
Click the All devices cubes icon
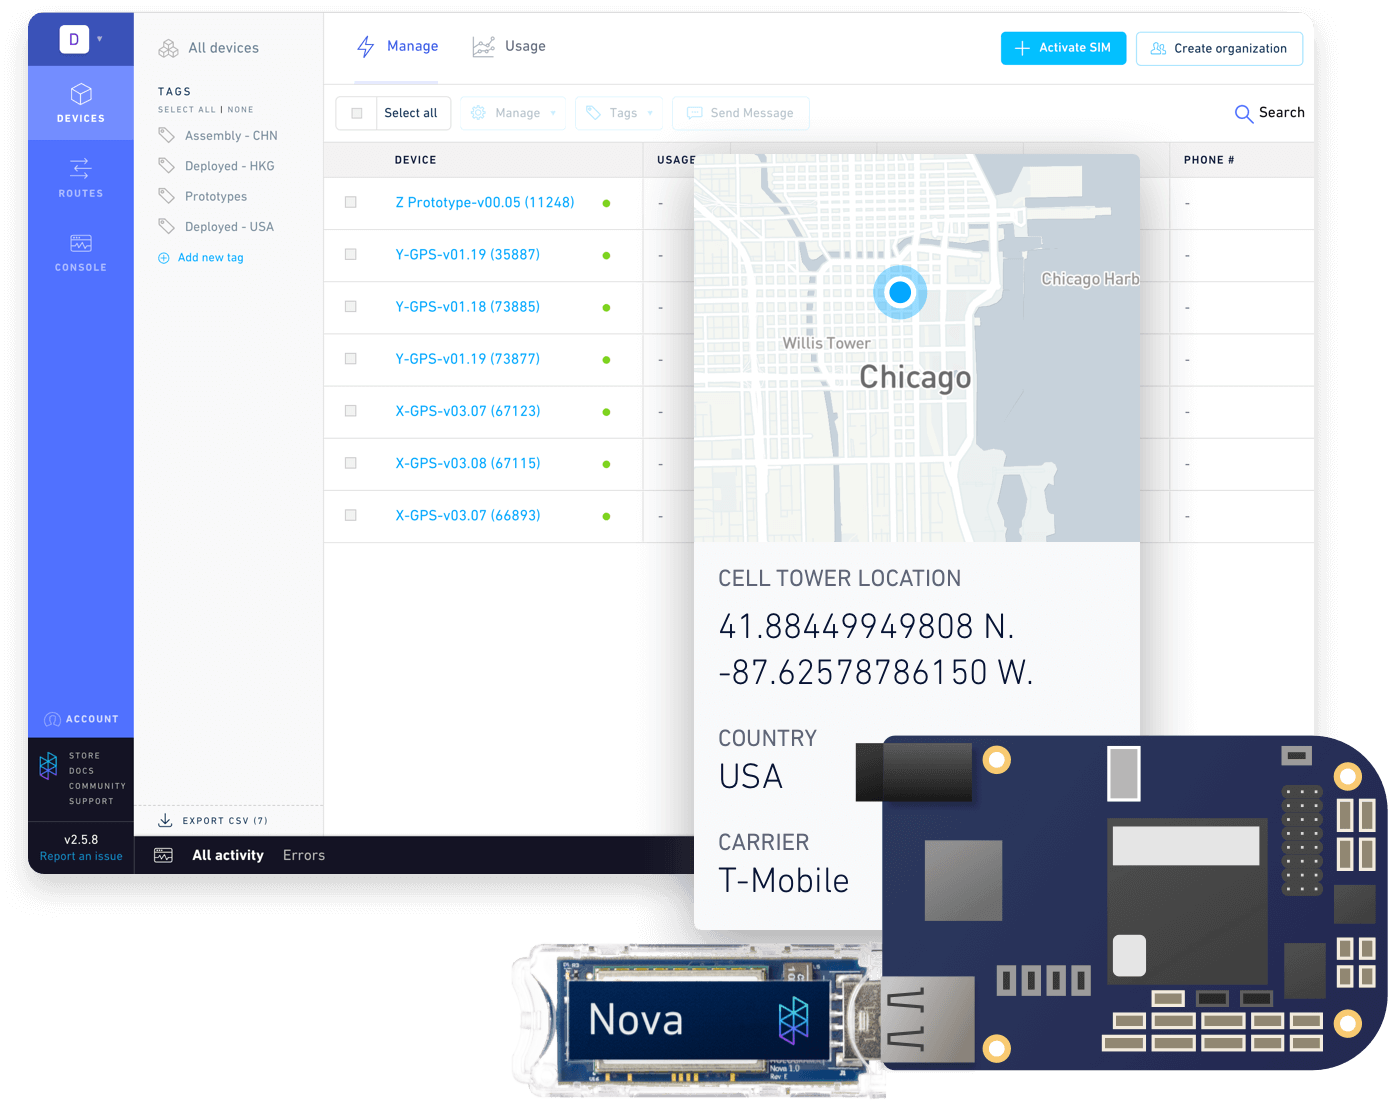[169, 48]
